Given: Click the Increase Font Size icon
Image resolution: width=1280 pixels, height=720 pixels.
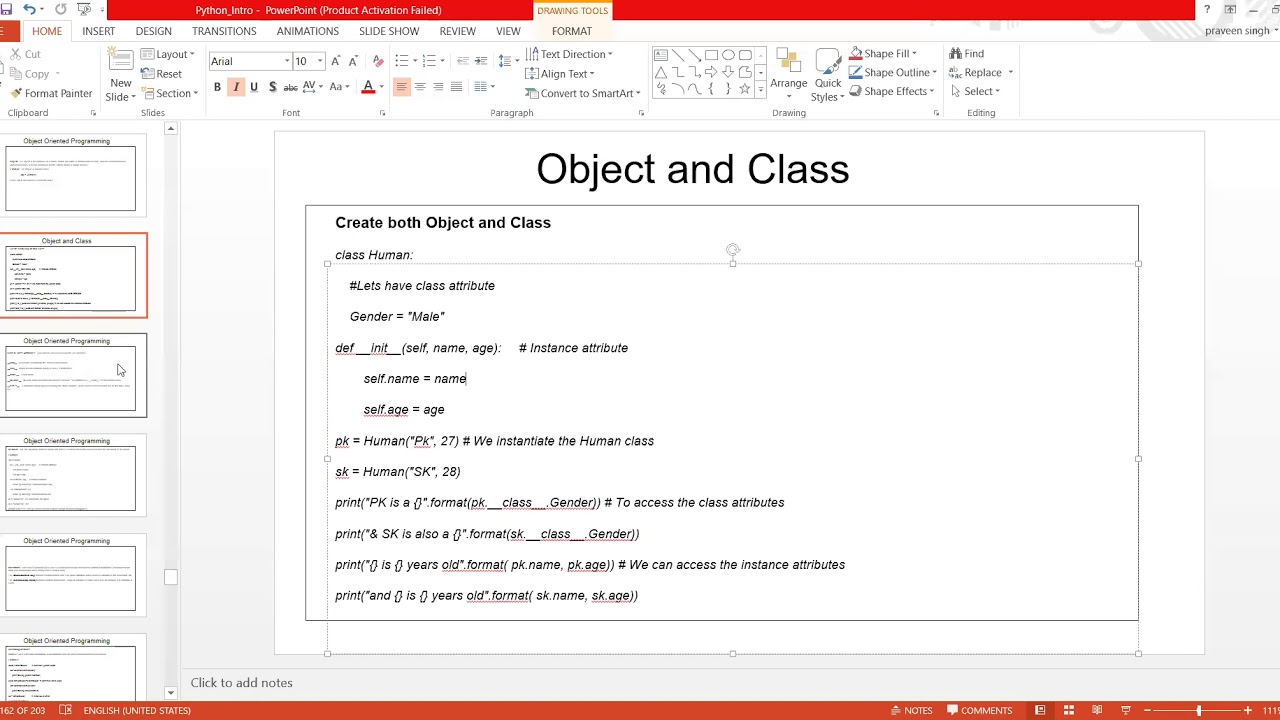Looking at the screenshot, I should tap(336, 61).
